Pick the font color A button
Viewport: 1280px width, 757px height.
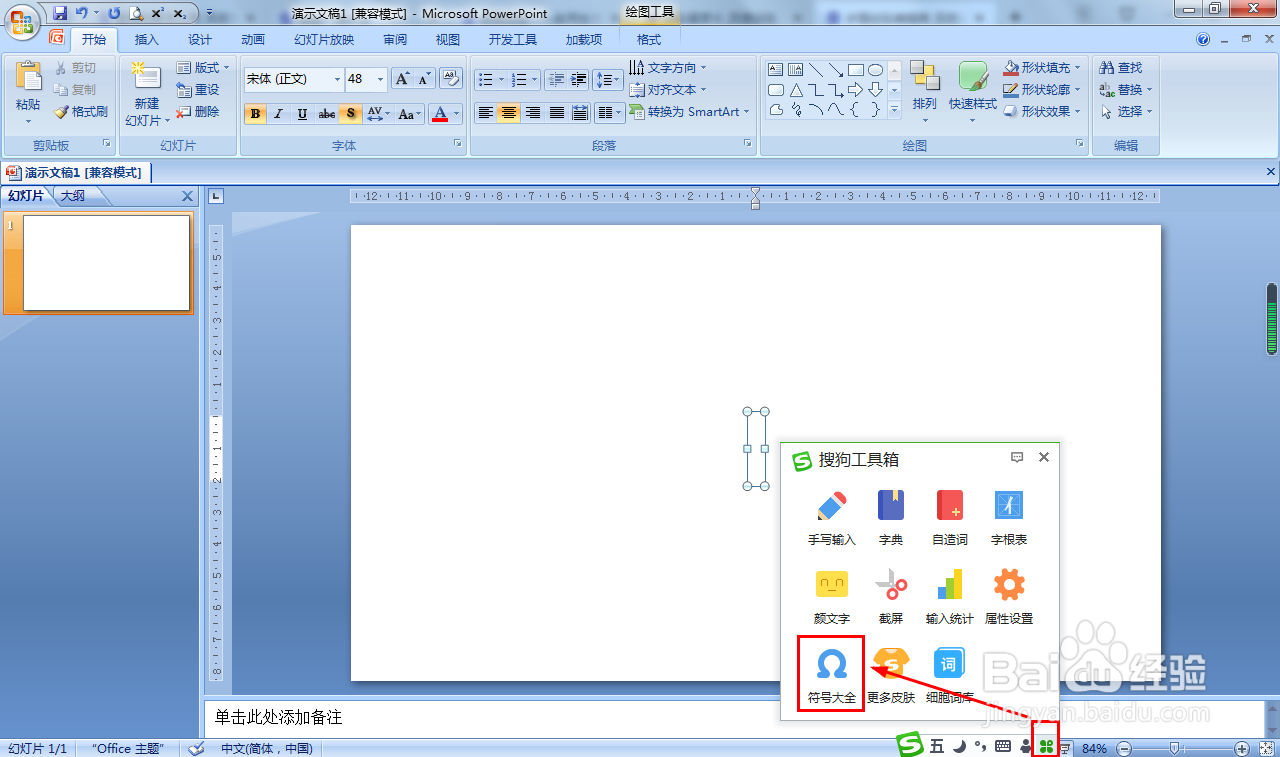[x=440, y=114]
